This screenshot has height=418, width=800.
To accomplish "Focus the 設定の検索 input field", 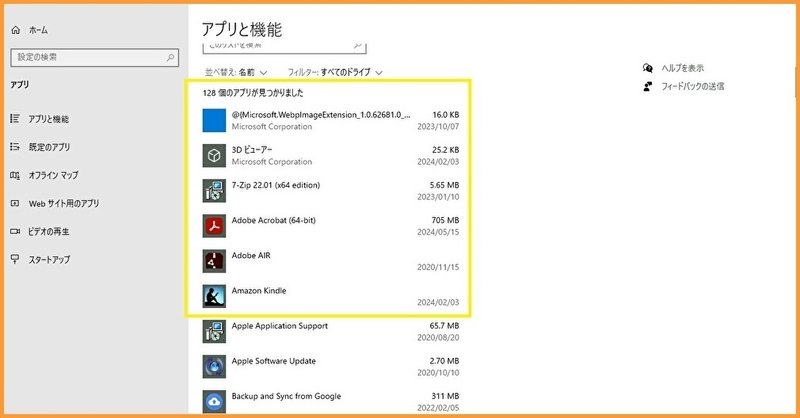I will [x=95, y=58].
